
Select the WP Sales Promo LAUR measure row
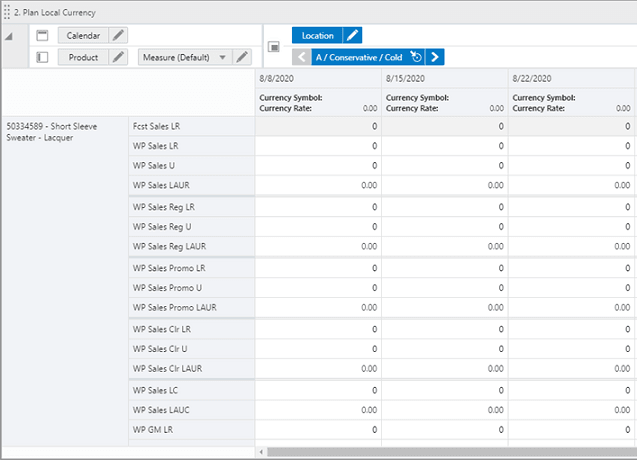191,308
